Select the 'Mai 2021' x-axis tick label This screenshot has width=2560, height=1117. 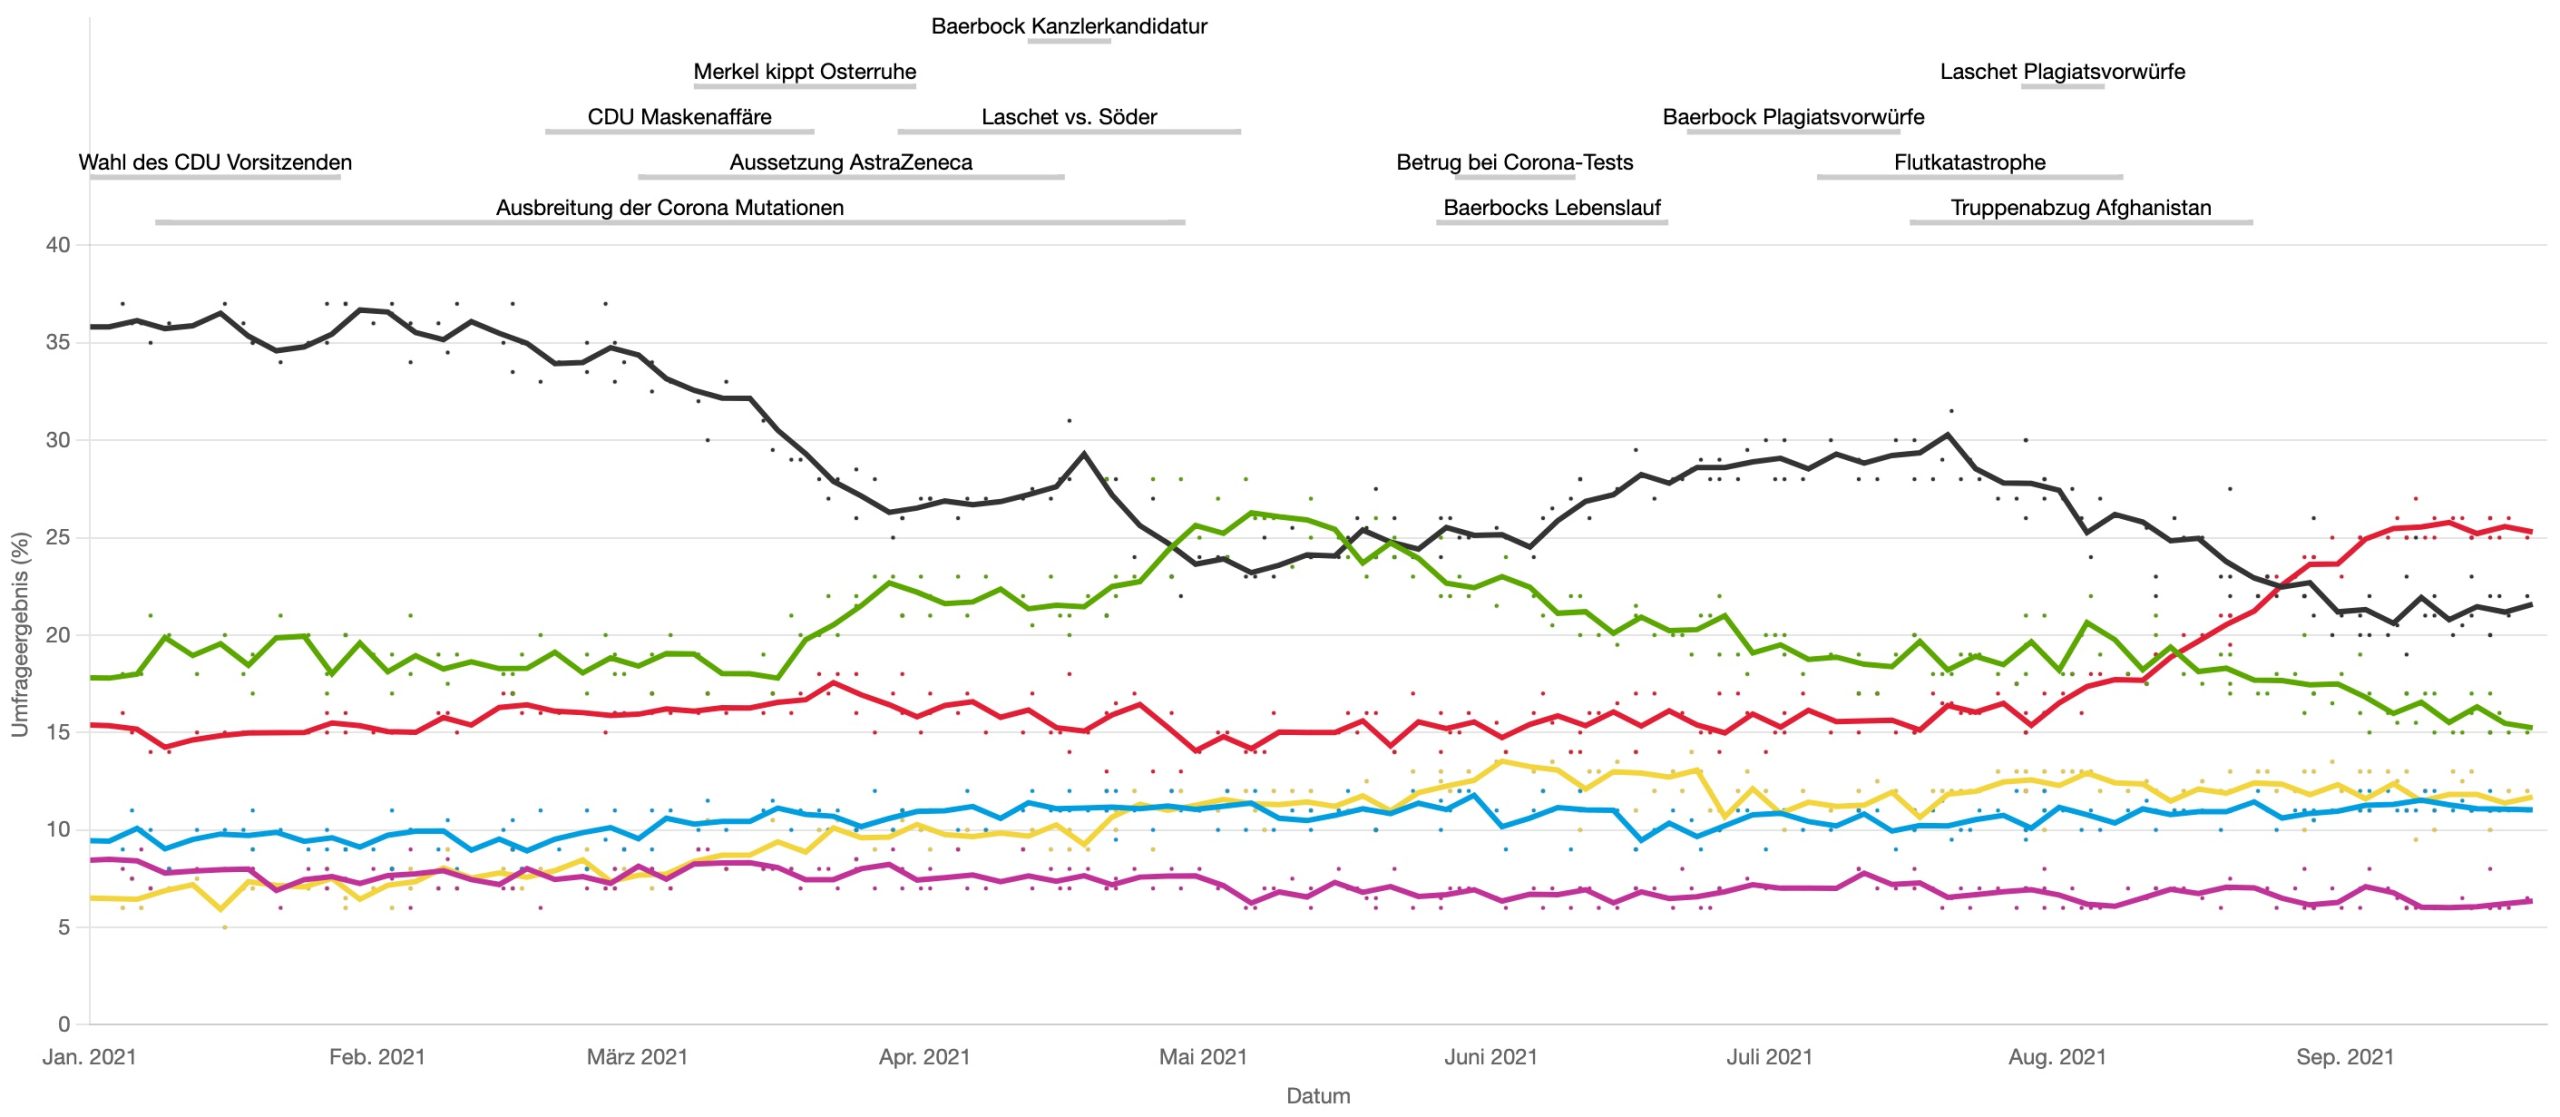pos(1203,1057)
